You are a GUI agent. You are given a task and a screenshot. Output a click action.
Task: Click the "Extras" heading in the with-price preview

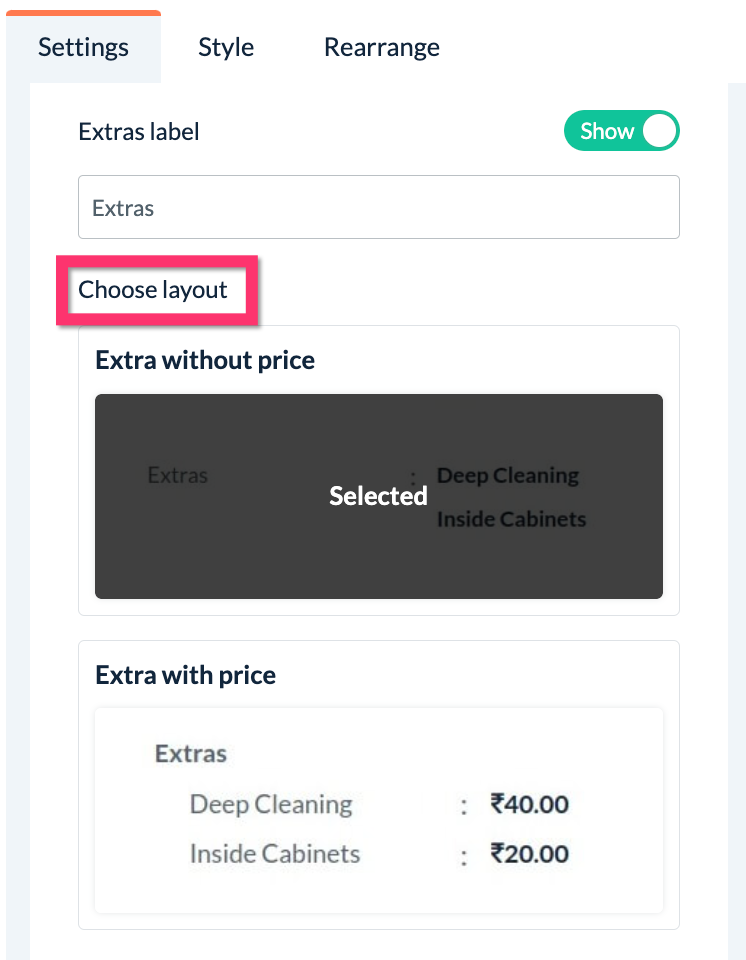click(191, 753)
